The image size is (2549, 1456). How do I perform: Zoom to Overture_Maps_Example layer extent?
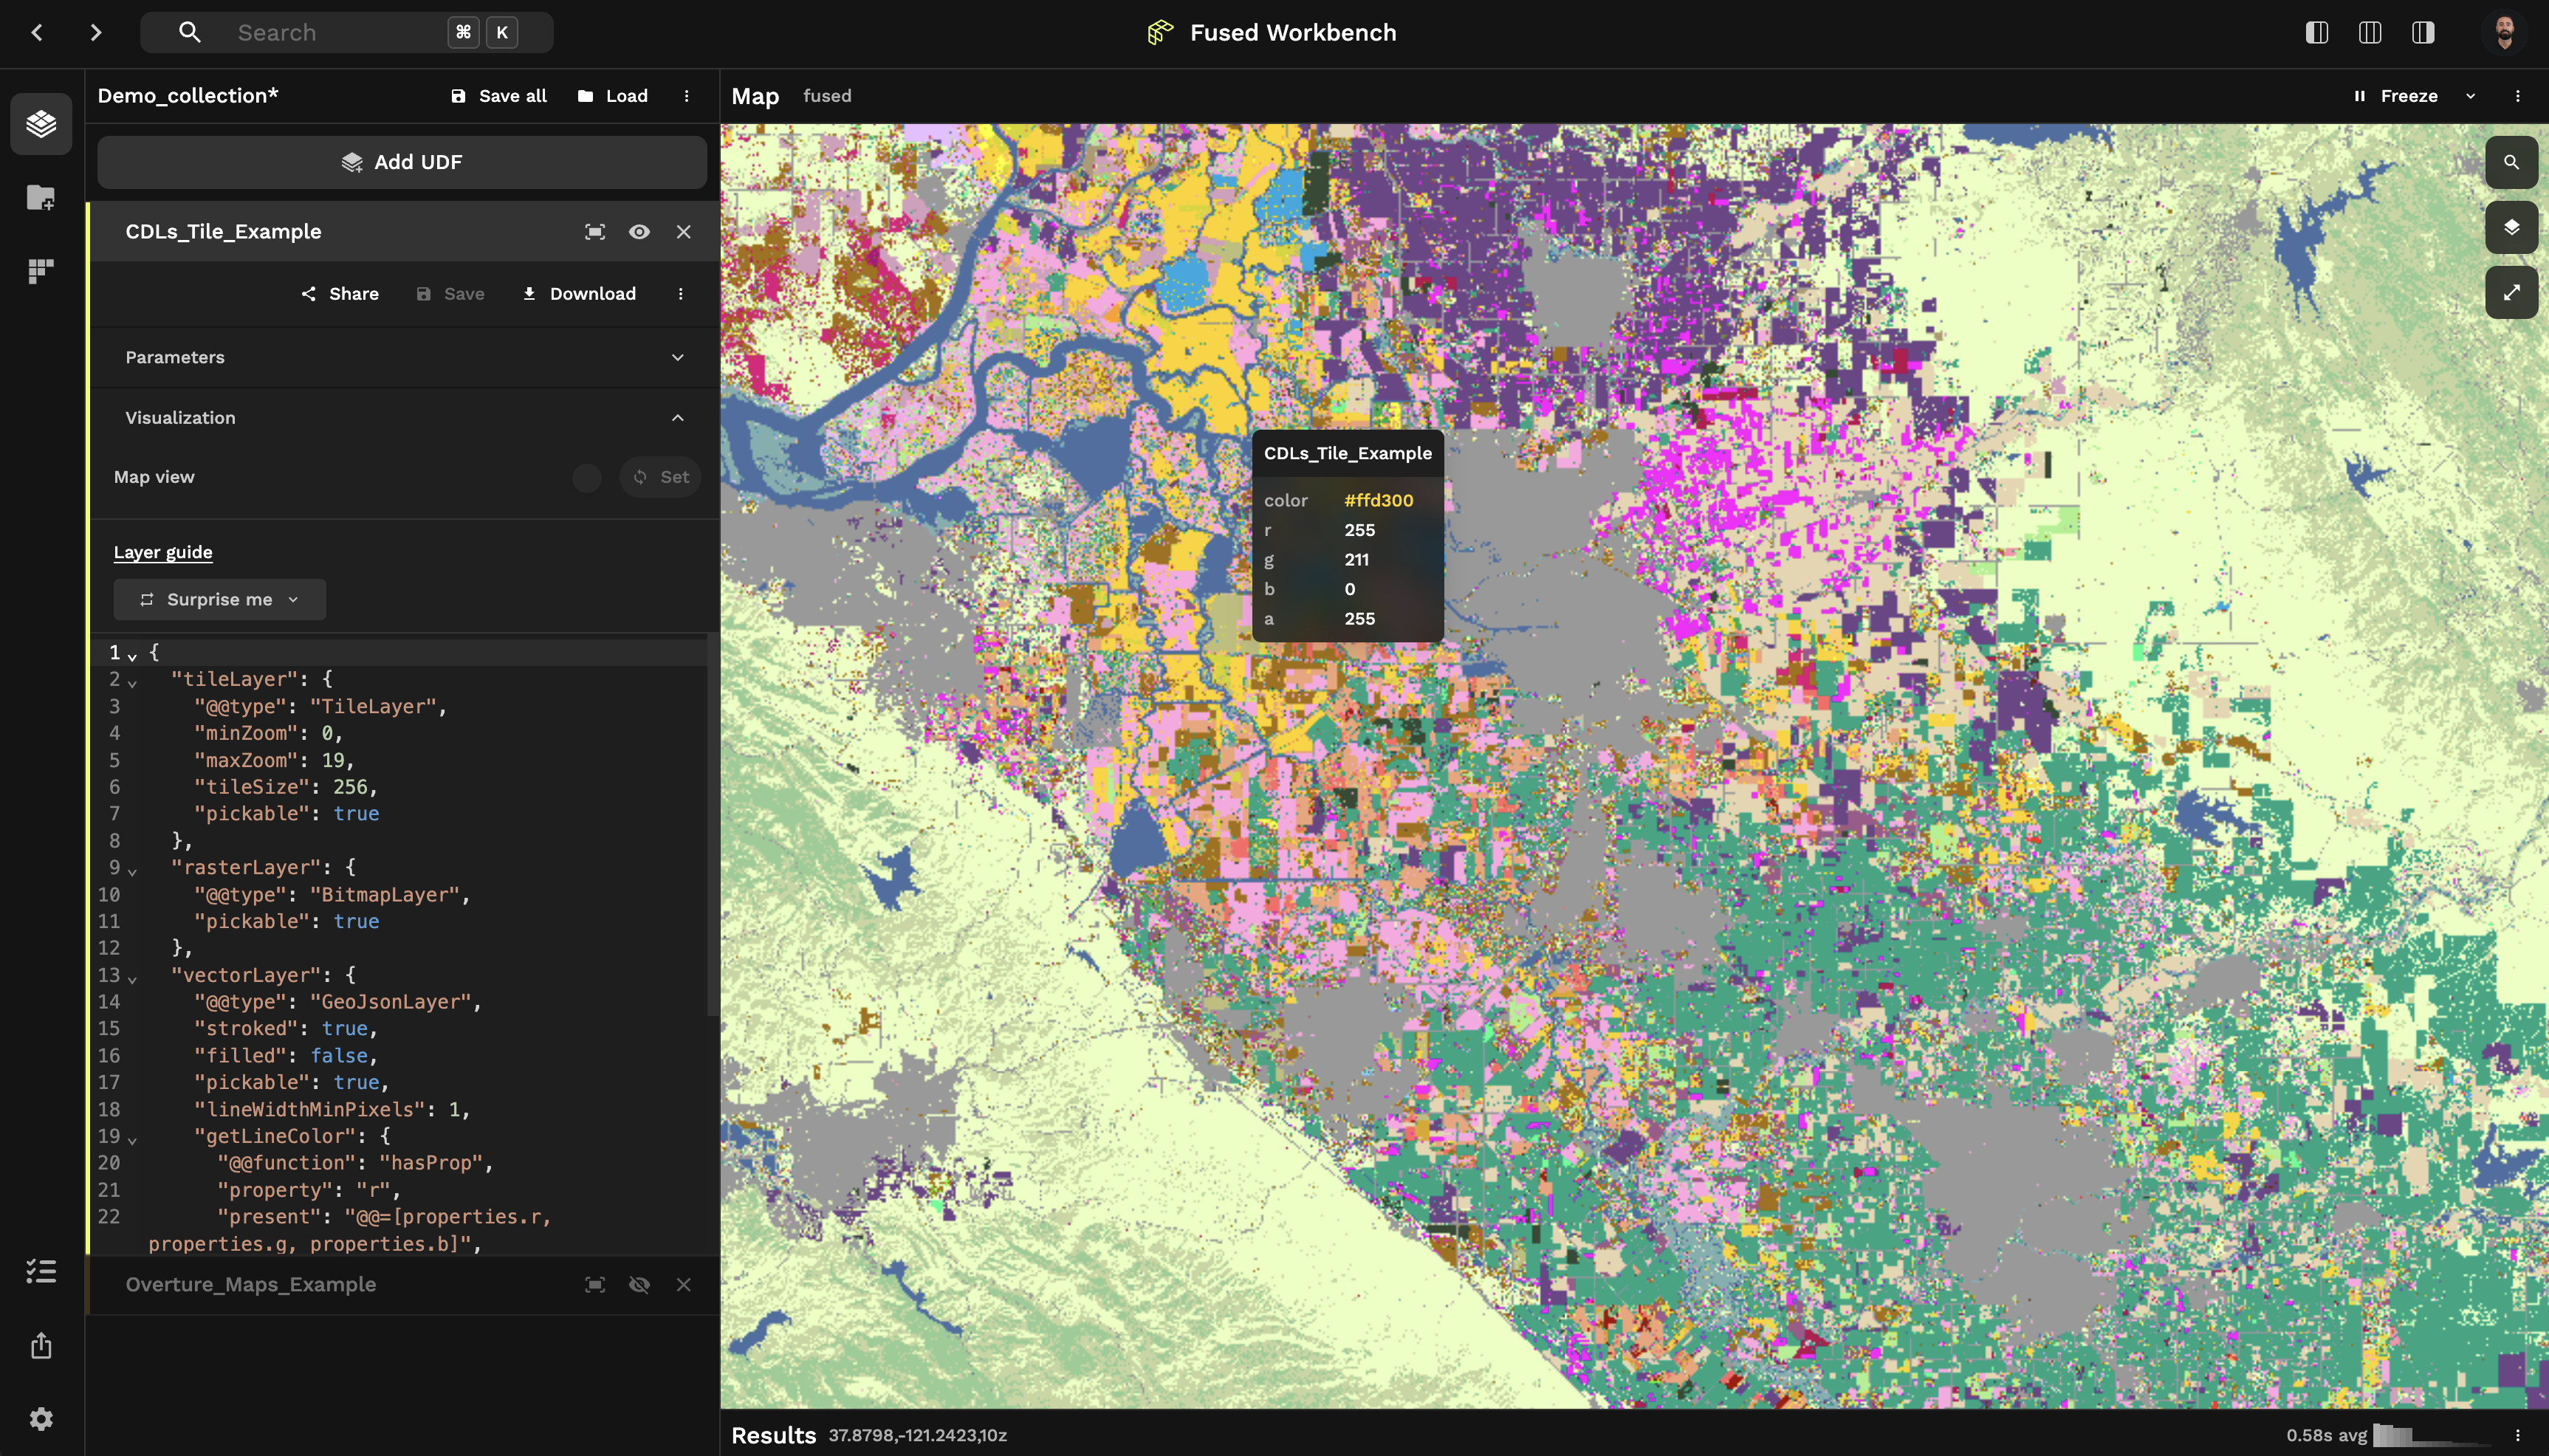point(595,1285)
